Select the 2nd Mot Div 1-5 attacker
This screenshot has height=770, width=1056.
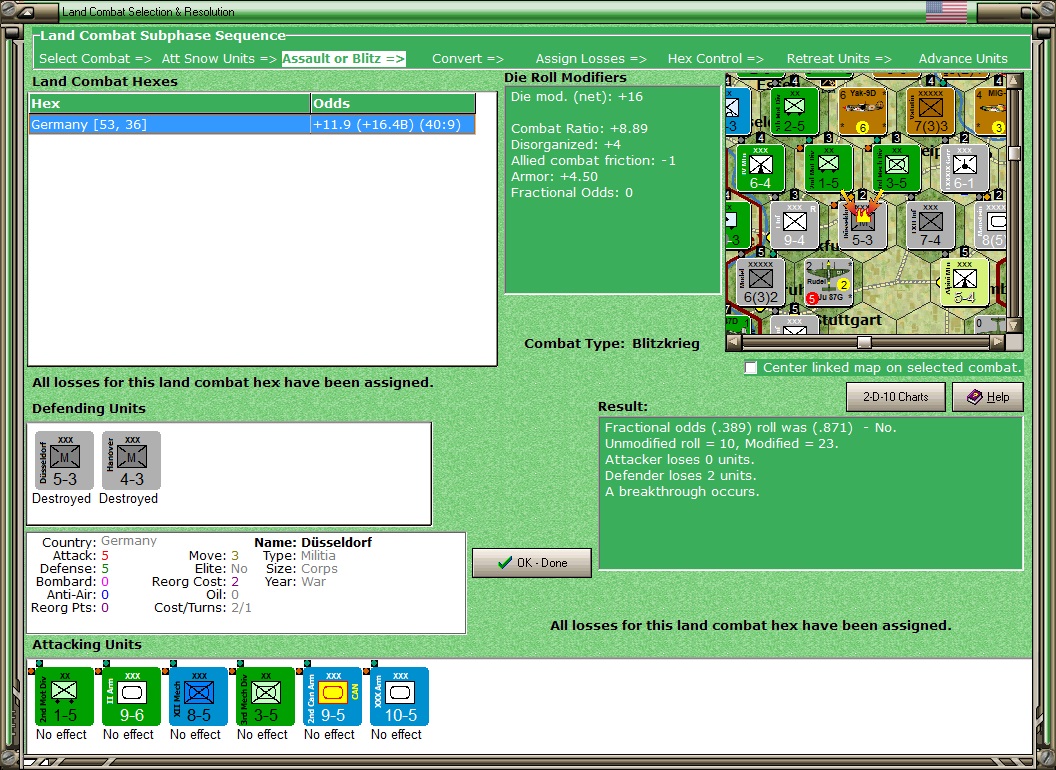(x=64, y=697)
